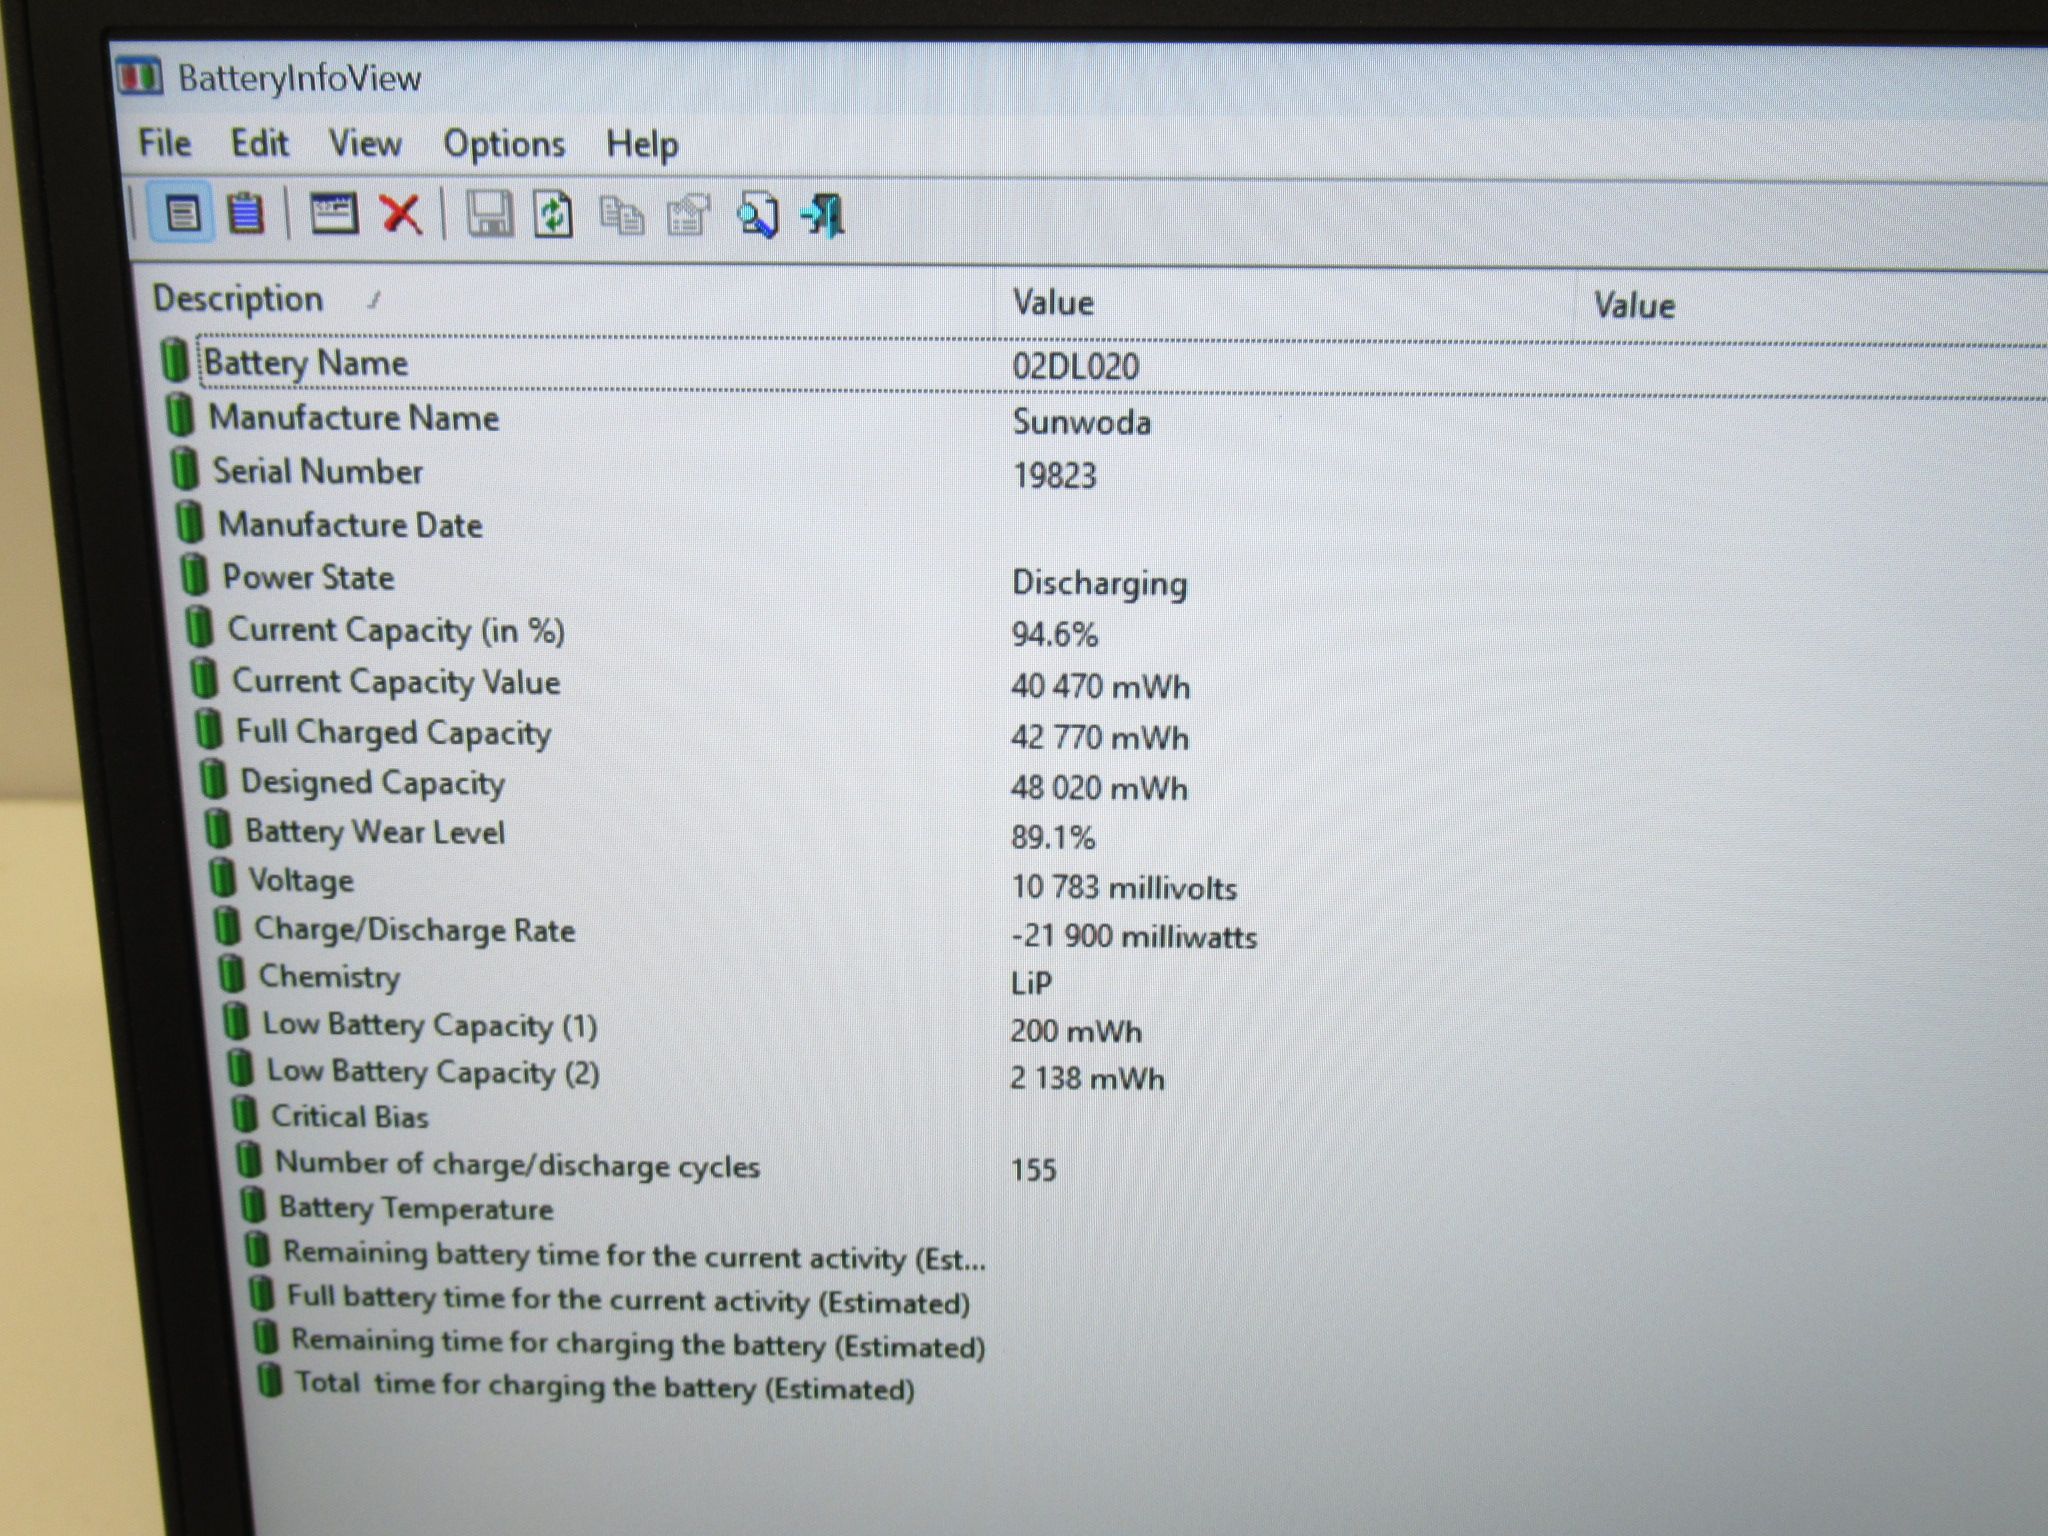Click the Find magnifier toolbar icon
2048x1536 pixels.
[x=757, y=216]
